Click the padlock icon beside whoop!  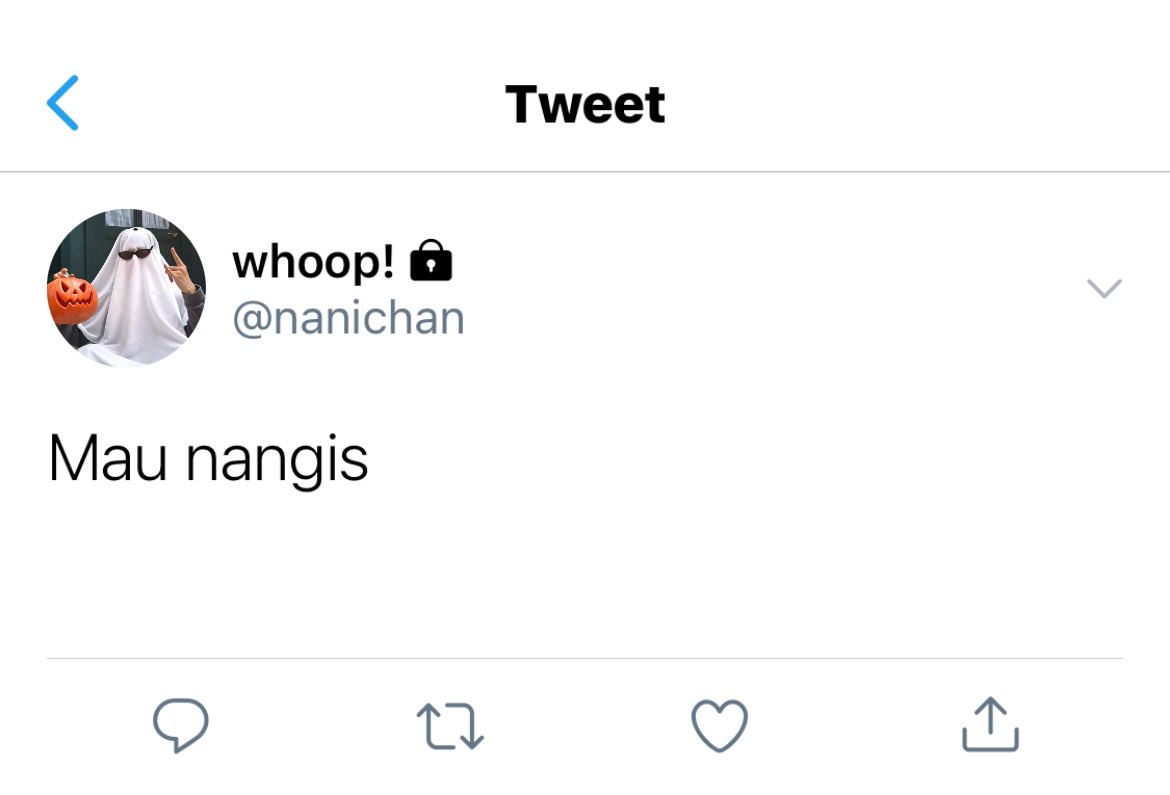tap(431, 260)
